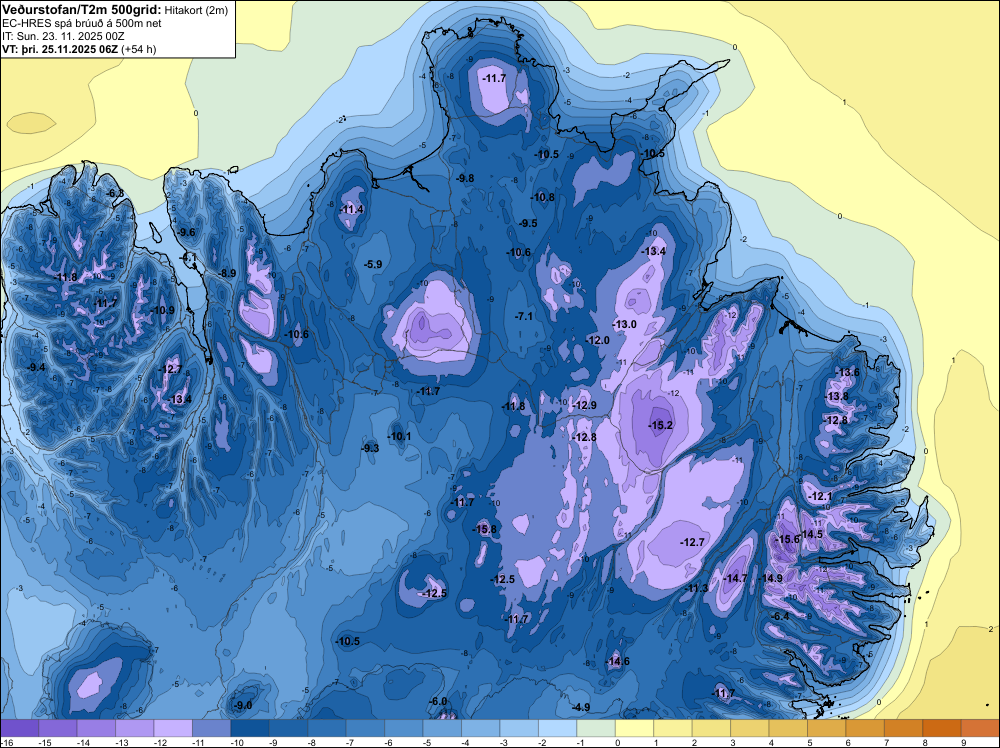Click the '-9.5' temperature value
Screen dimensions: 1000x748
[527, 224]
